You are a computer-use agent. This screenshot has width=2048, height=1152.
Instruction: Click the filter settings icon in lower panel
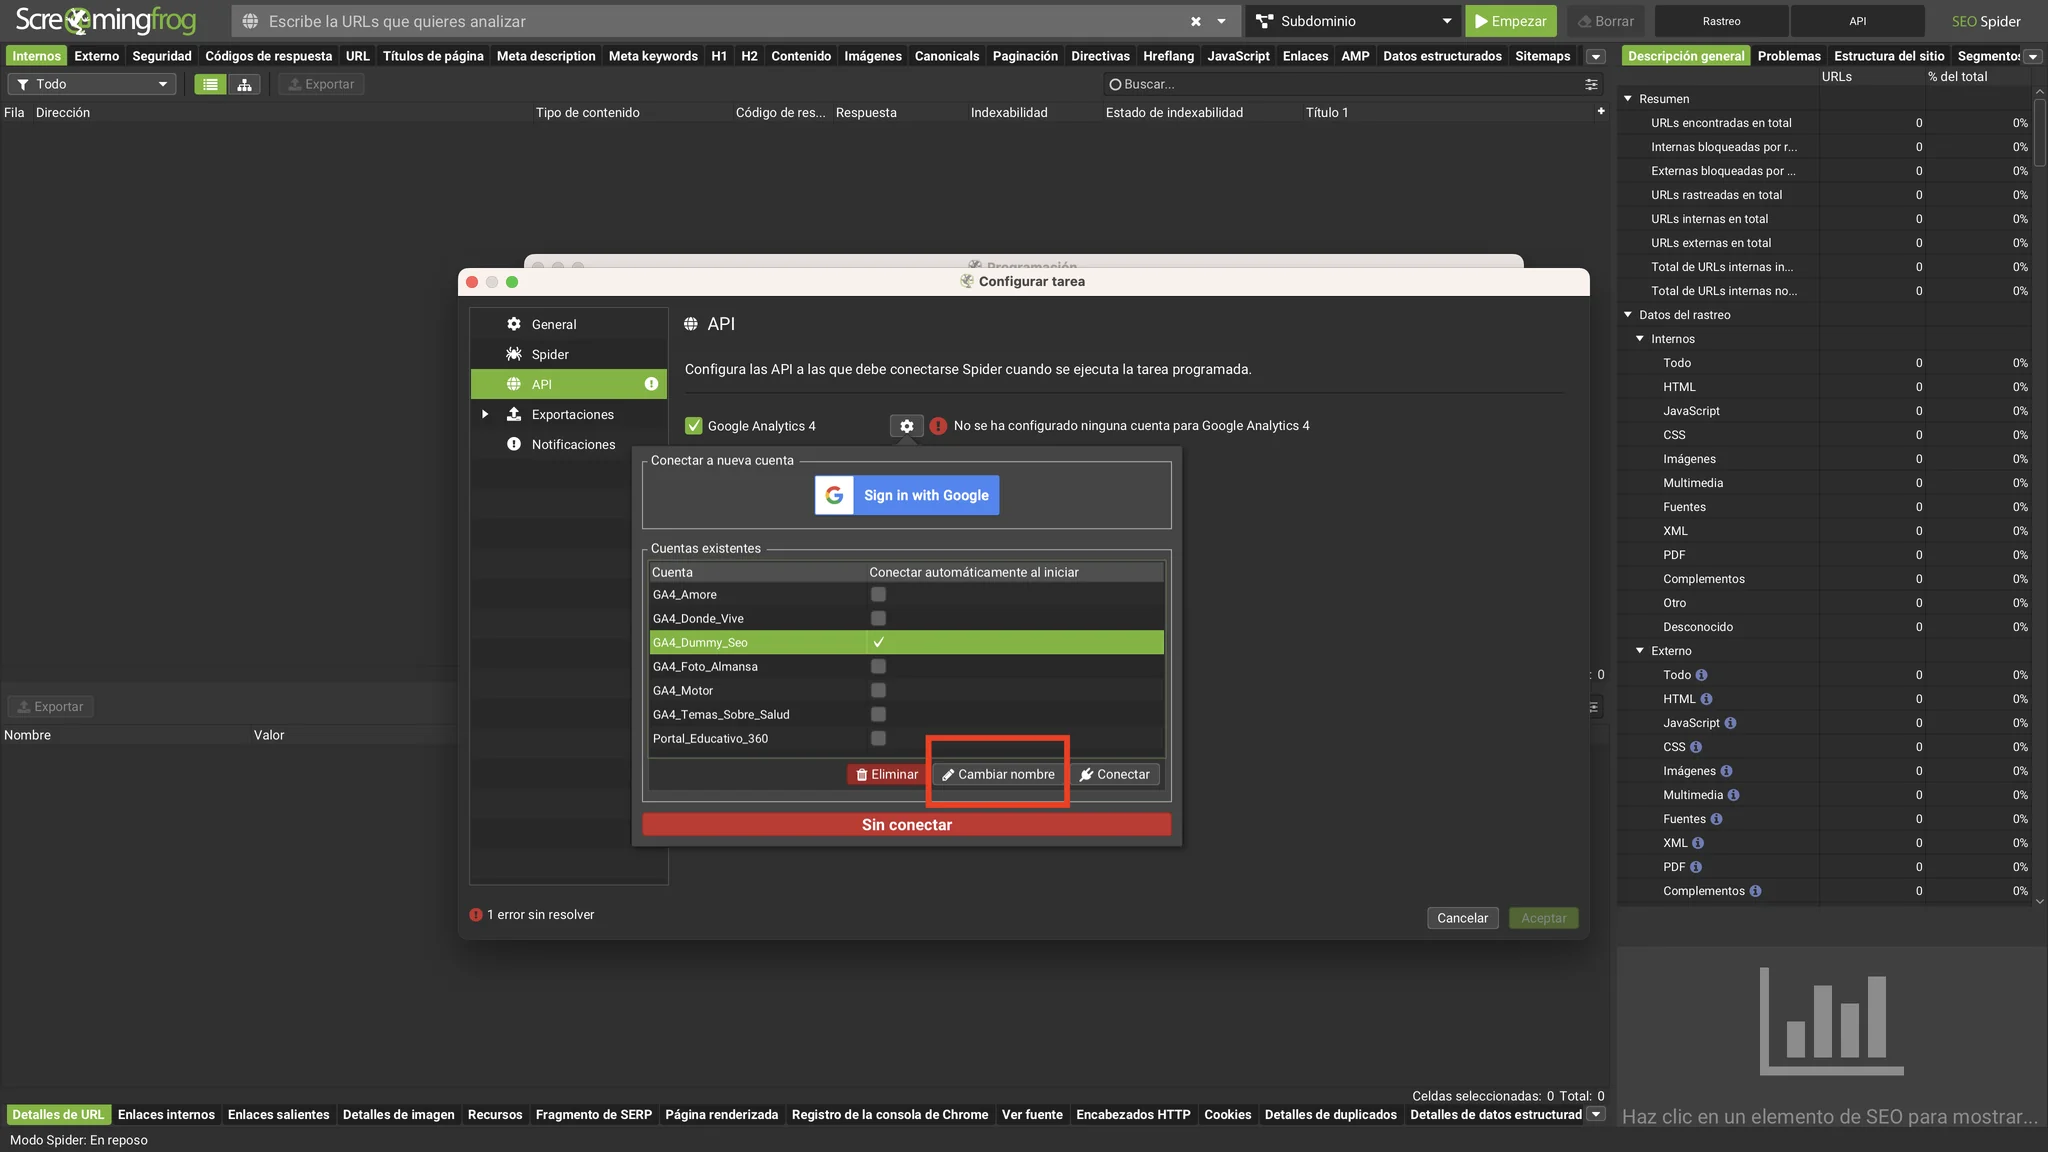click(x=1594, y=707)
